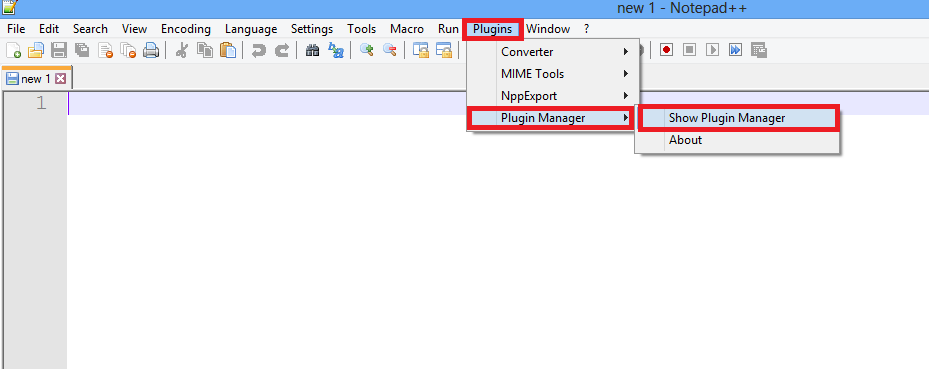Click the Copy toolbar icon
Viewport: 929px width, 369px height.
click(x=205, y=50)
